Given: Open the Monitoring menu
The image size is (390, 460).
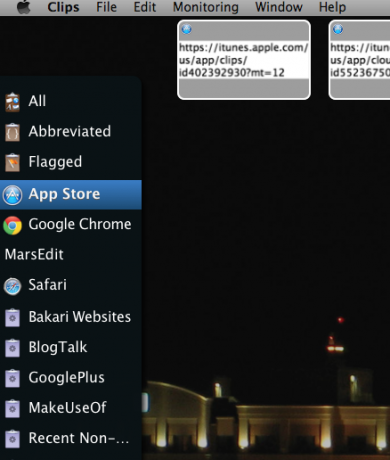Looking at the screenshot, I should (206, 7).
